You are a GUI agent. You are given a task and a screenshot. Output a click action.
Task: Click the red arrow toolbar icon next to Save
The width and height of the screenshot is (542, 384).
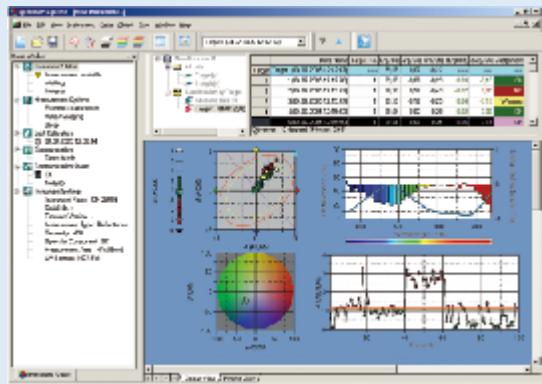pyautogui.click(x=74, y=42)
